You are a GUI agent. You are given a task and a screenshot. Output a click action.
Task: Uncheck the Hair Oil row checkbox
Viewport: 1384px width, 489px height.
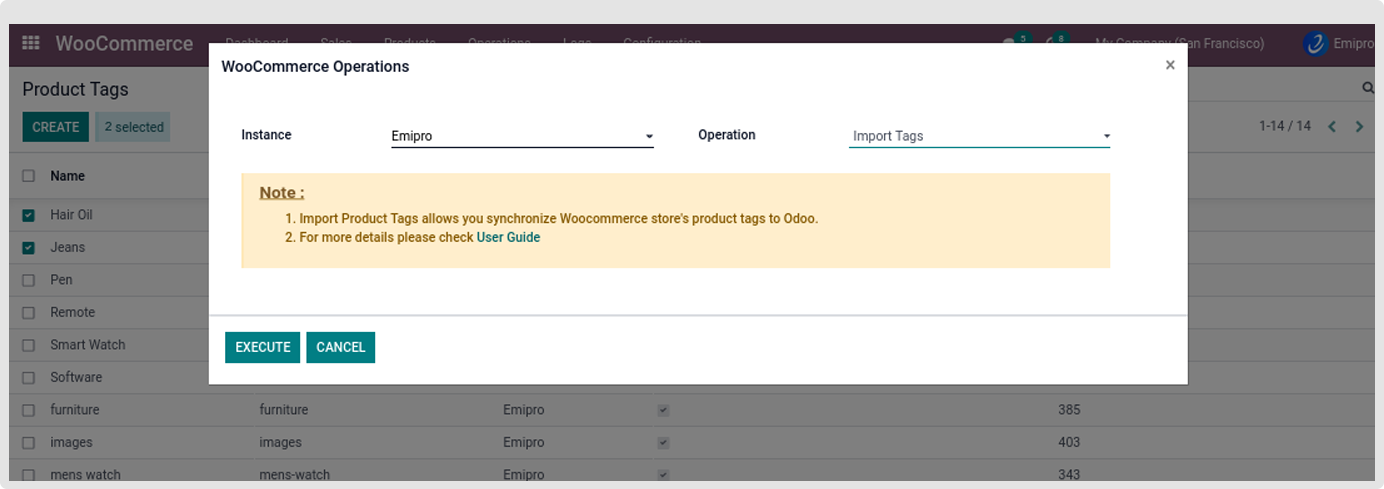[x=28, y=215]
